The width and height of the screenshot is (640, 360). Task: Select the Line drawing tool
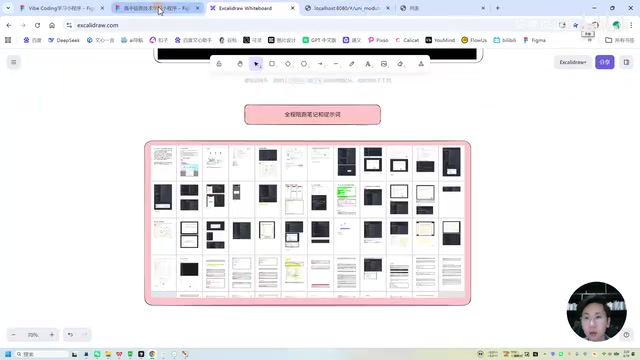coord(336,64)
